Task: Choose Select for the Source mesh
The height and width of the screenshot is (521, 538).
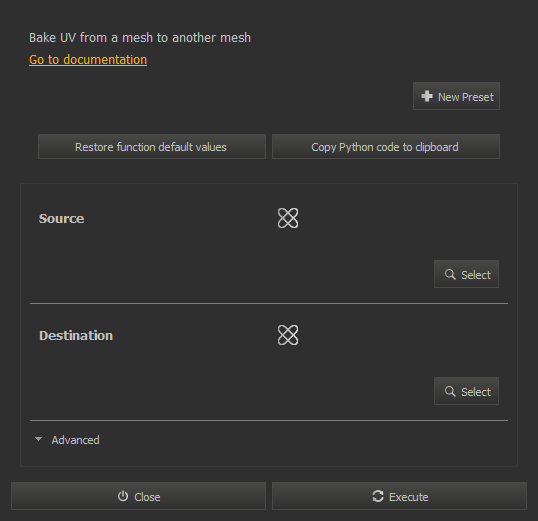Action: click(x=466, y=274)
